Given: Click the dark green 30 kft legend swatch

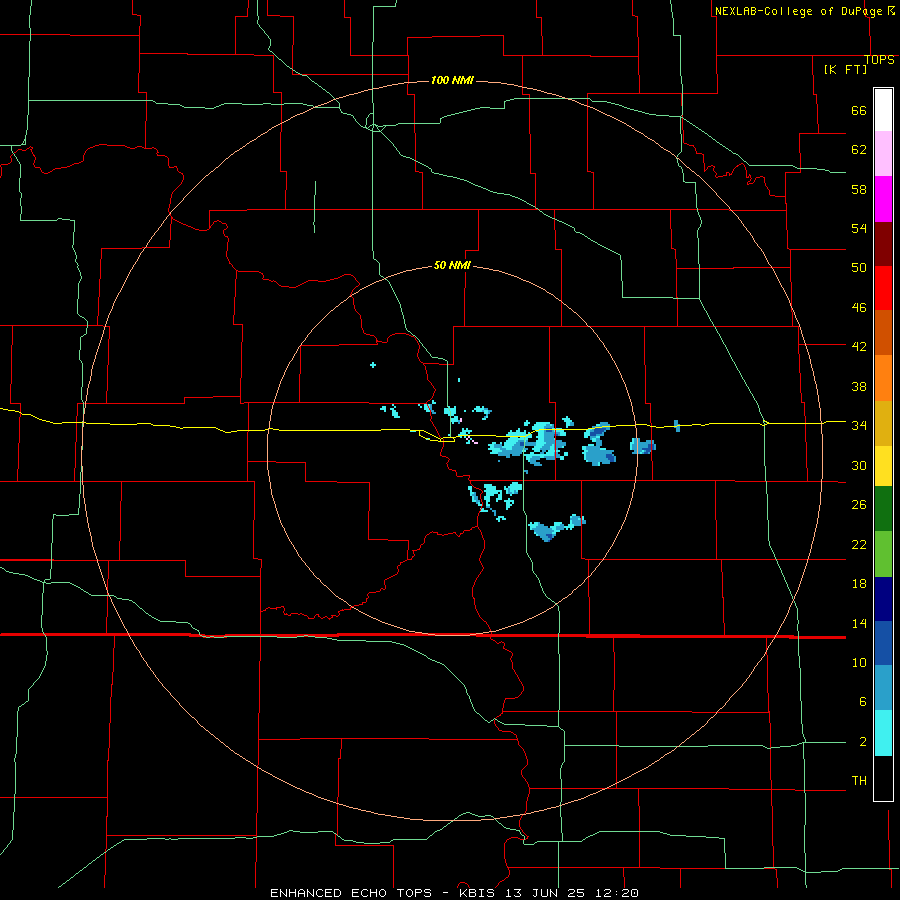Looking at the screenshot, I should 883,509.
